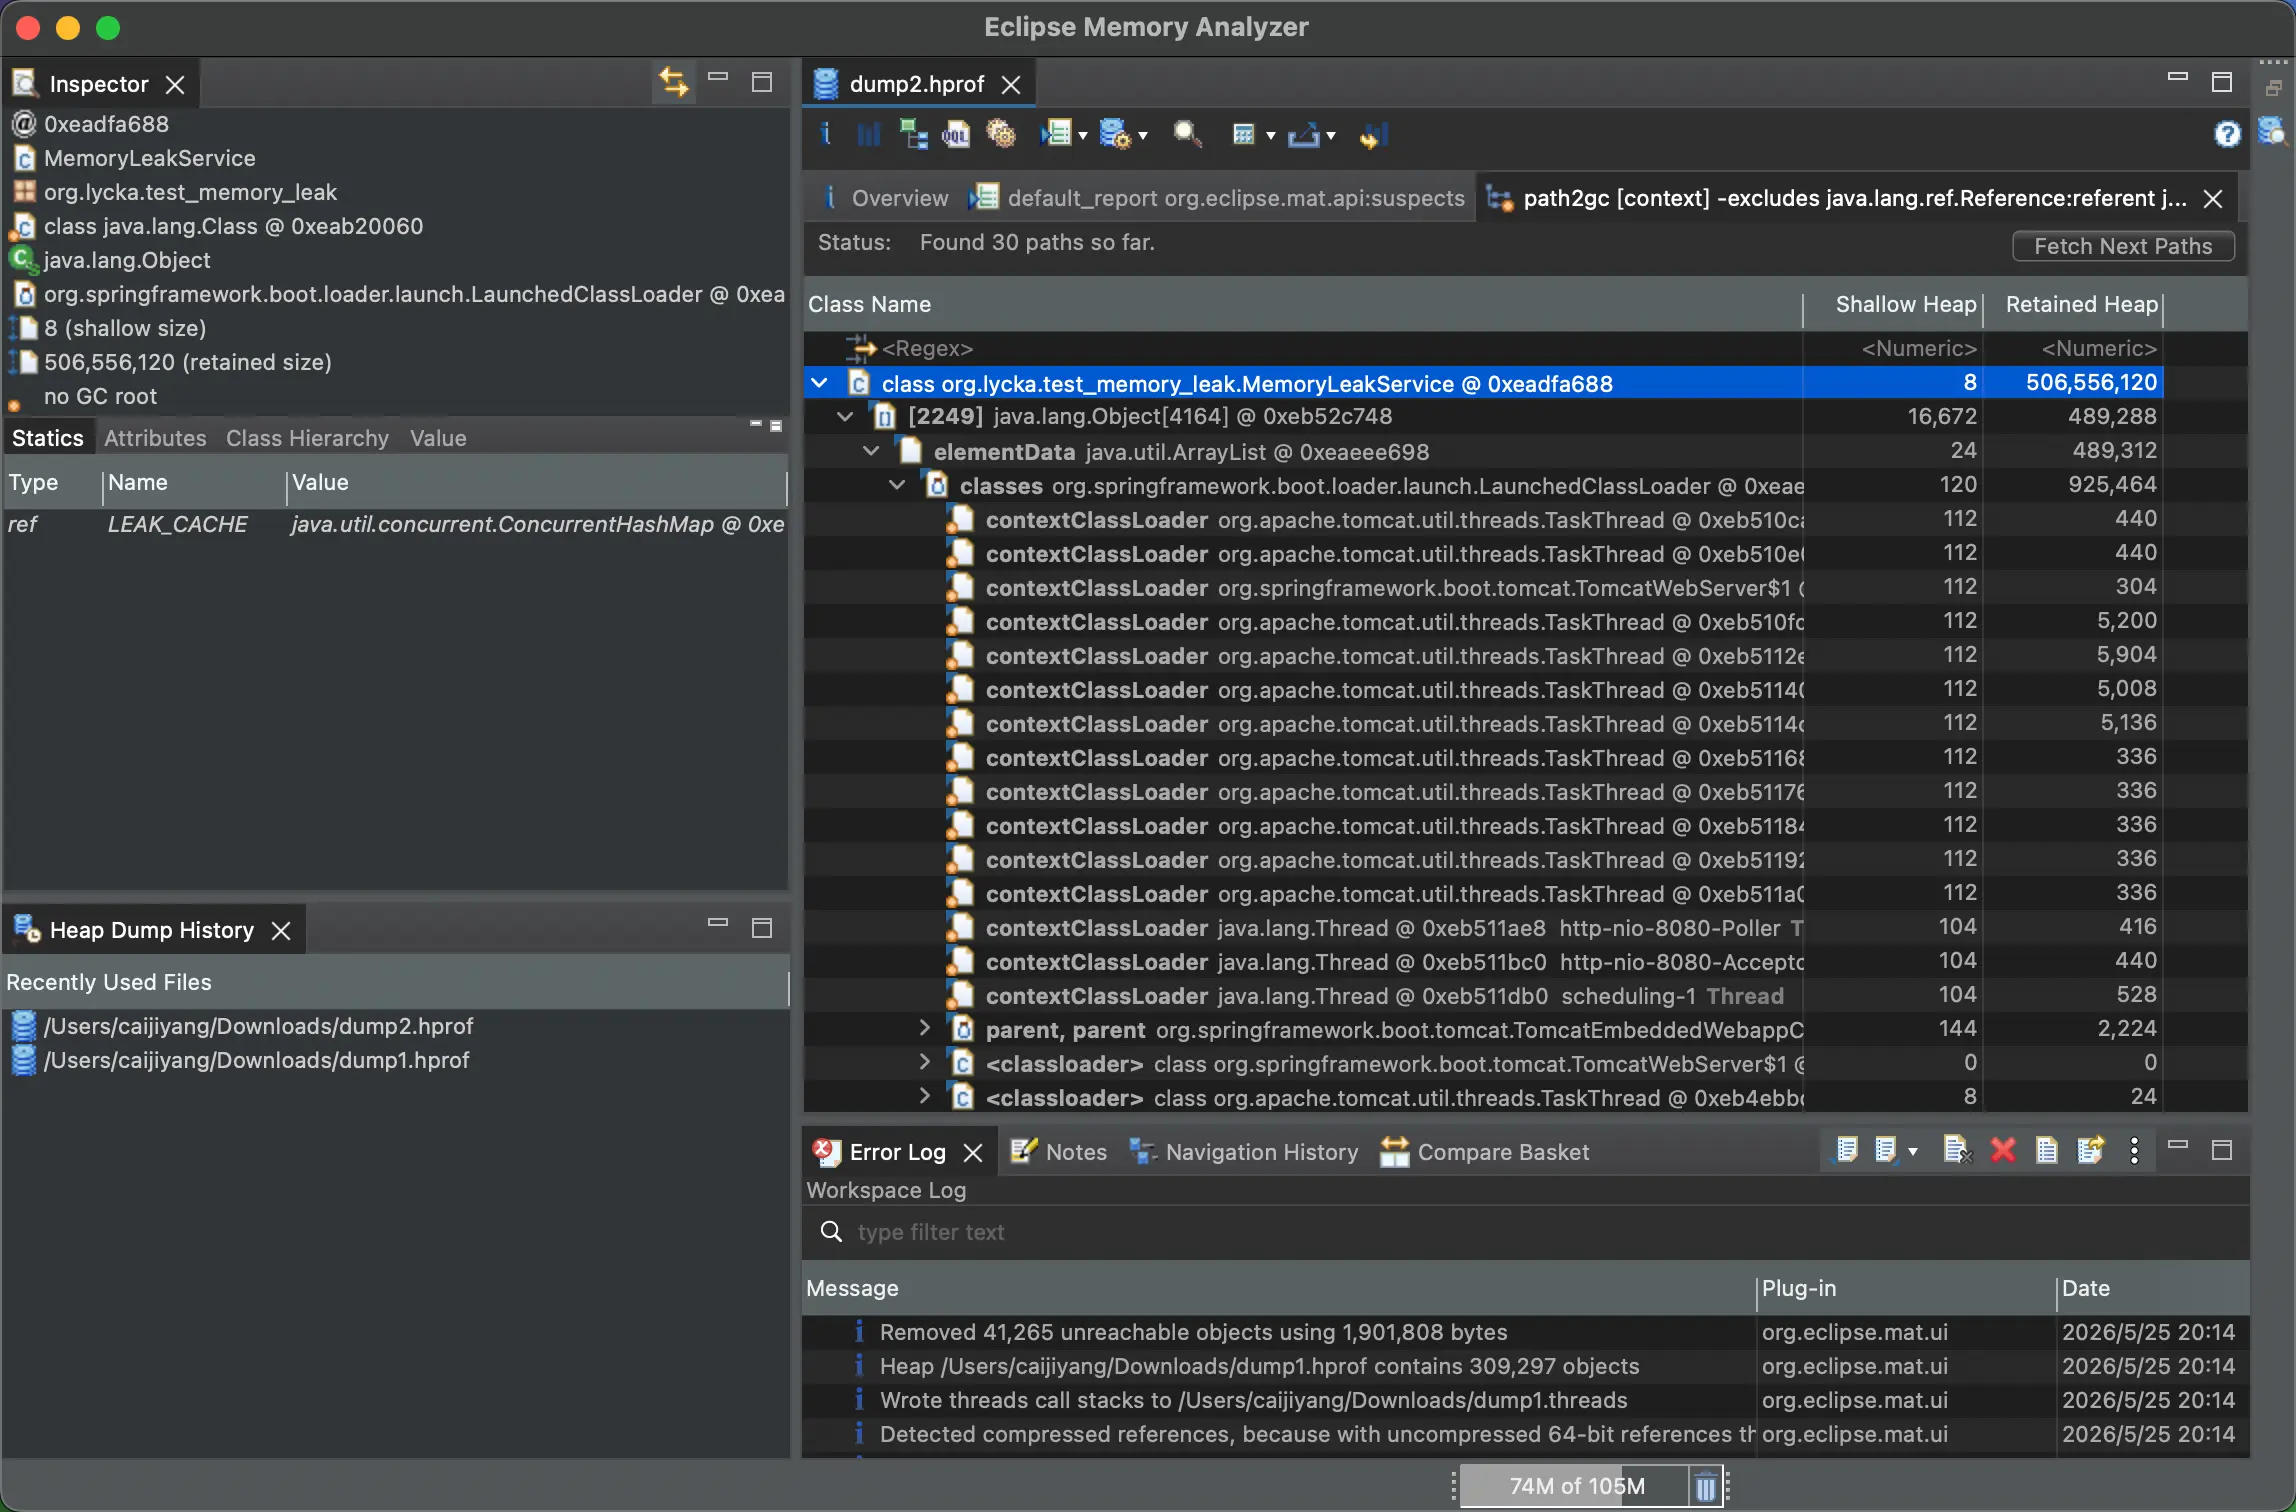Click the Run Expert System Test icon
The height and width of the screenshot is (1512, 2296).
(1056, 134)
